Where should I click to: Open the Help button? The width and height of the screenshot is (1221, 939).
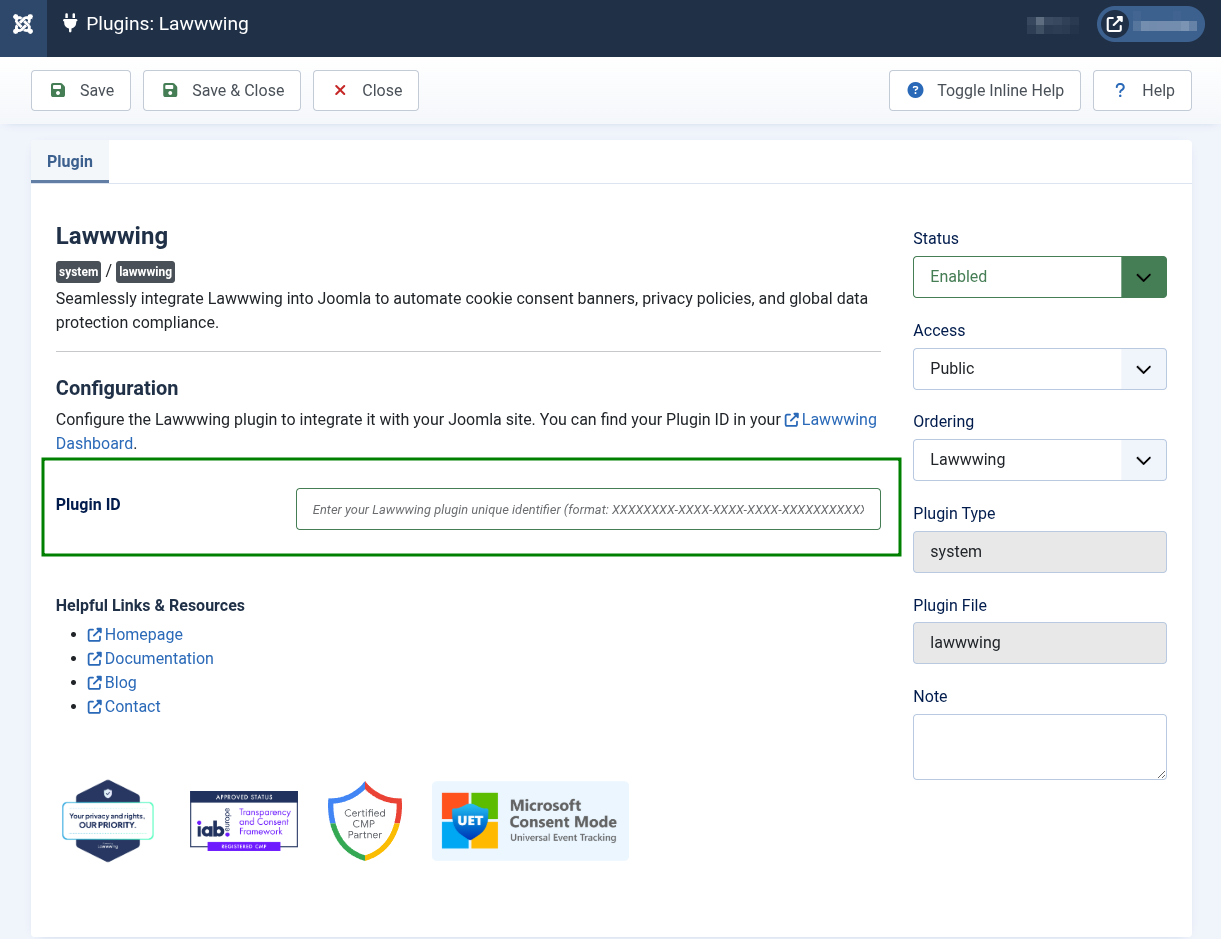1142,90
